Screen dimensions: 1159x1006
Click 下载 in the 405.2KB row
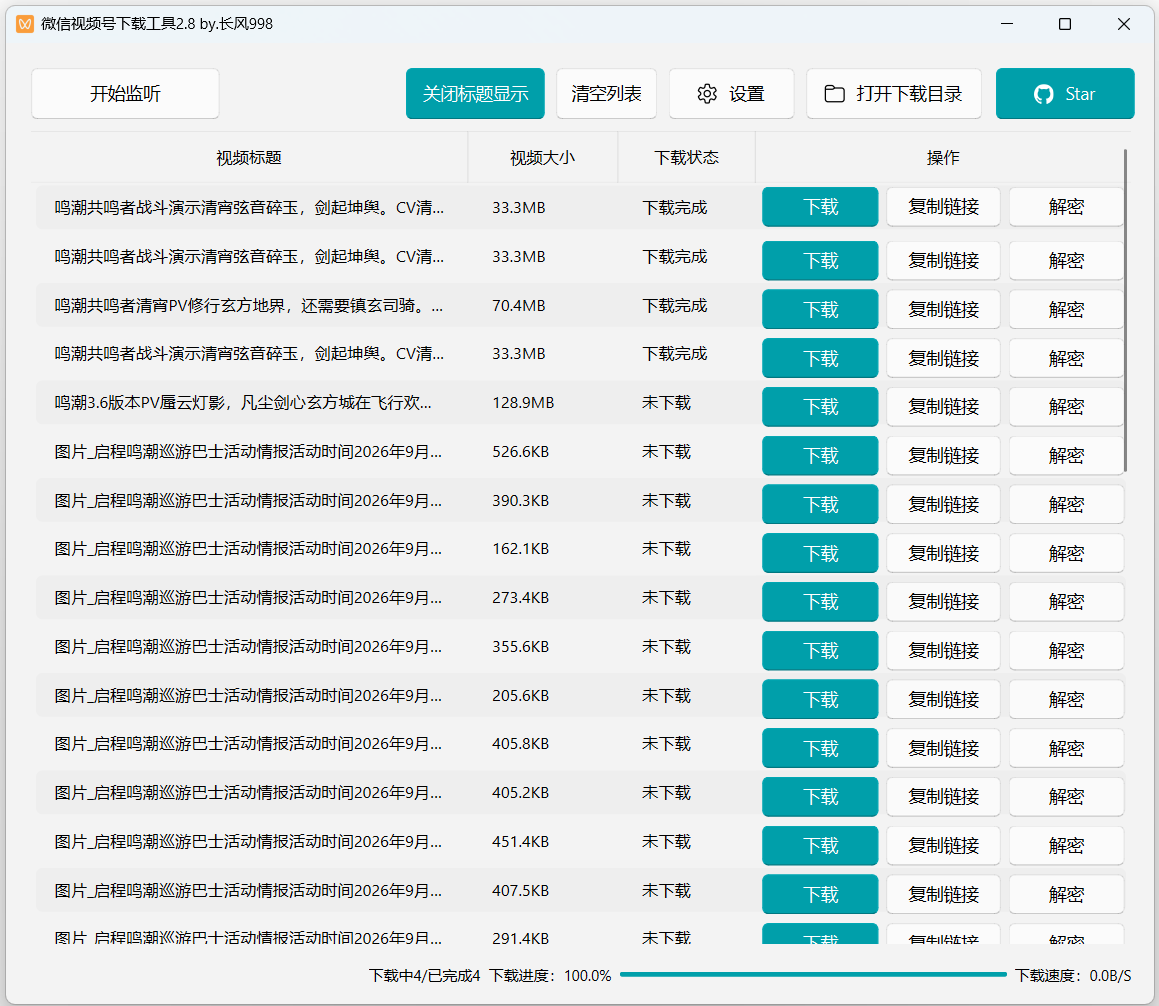coord(820,797)
